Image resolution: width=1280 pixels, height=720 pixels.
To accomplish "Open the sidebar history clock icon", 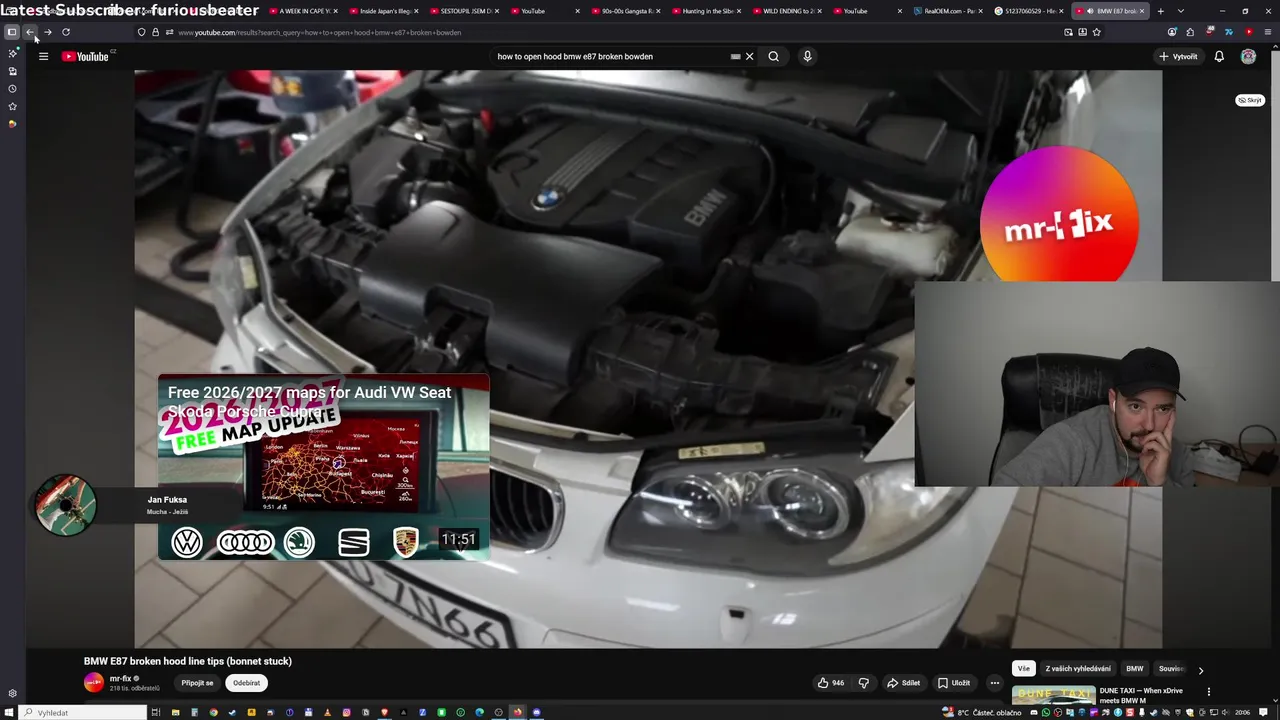I will (x=12, y=89).
